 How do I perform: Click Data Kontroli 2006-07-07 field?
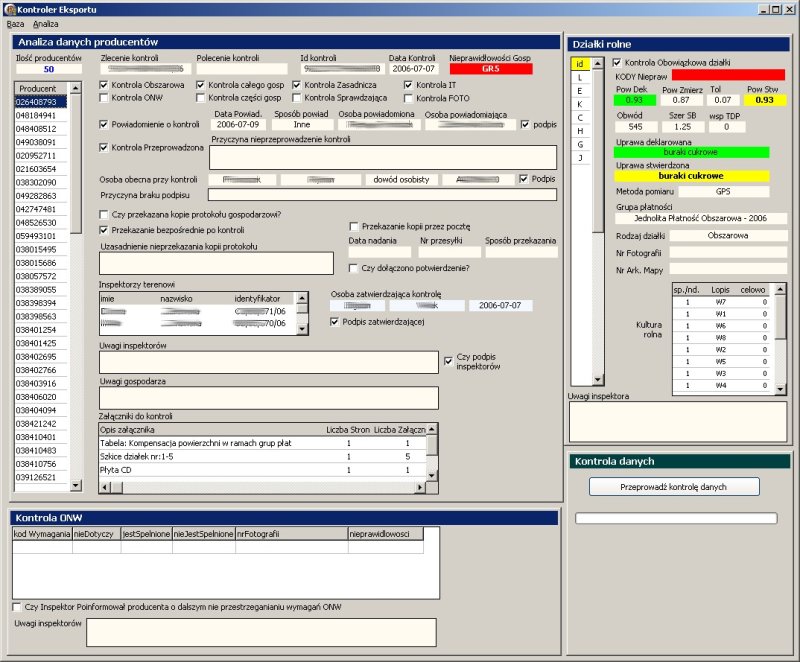pos(414,69)
